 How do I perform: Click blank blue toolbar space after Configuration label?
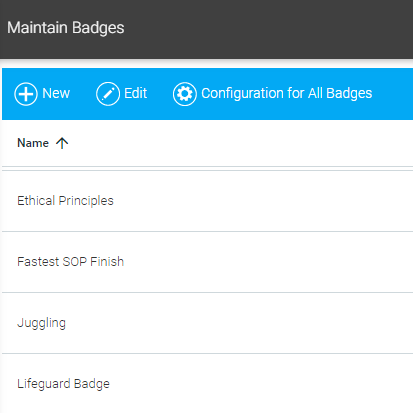point(393,94)
